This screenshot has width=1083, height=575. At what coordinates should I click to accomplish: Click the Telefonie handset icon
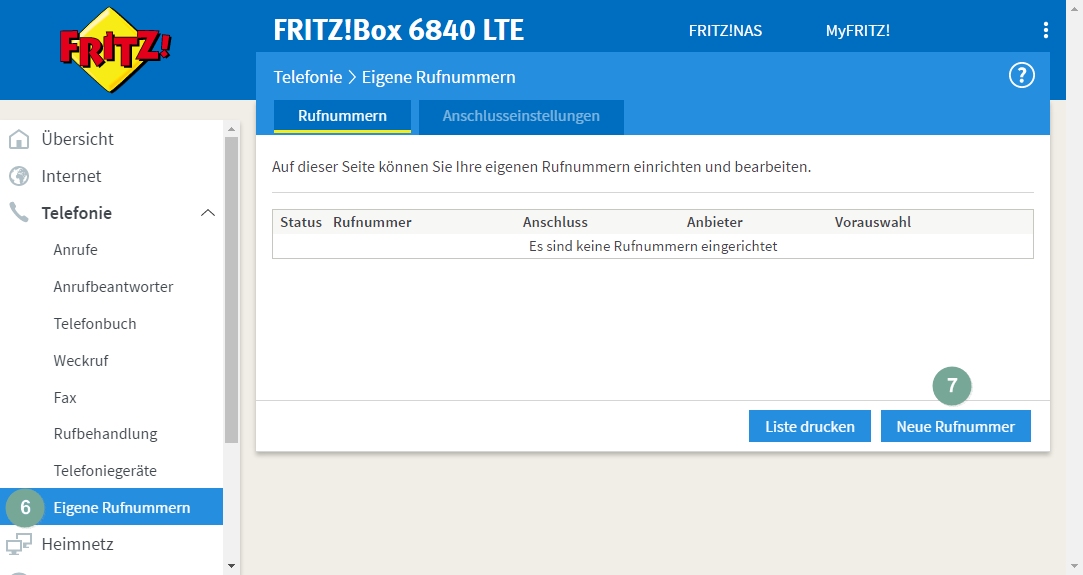19,213
